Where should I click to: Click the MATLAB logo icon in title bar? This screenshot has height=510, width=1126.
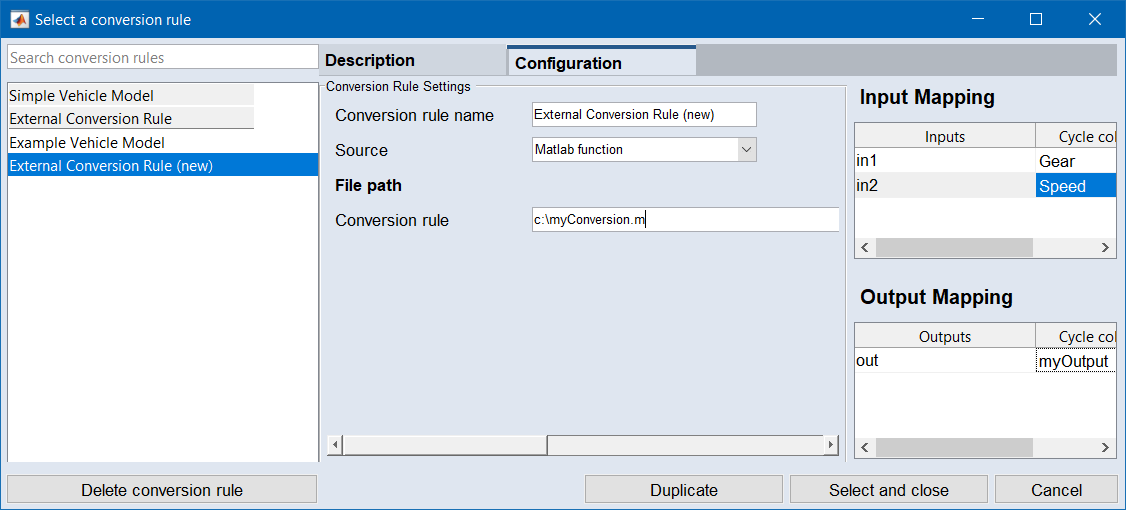(x=19, y=19)
